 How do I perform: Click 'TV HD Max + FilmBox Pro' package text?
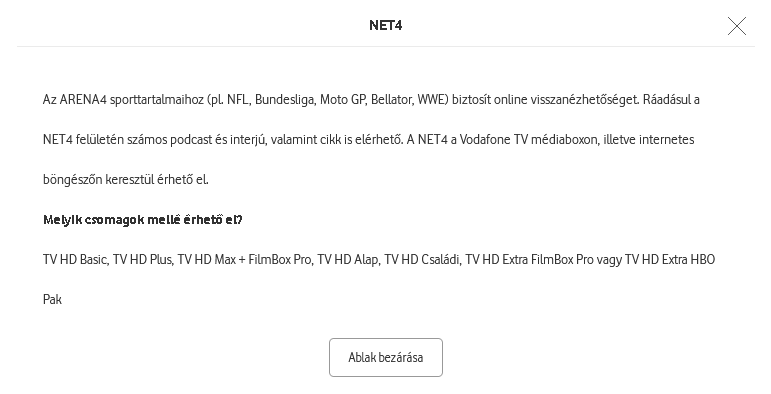coord(245,260)
